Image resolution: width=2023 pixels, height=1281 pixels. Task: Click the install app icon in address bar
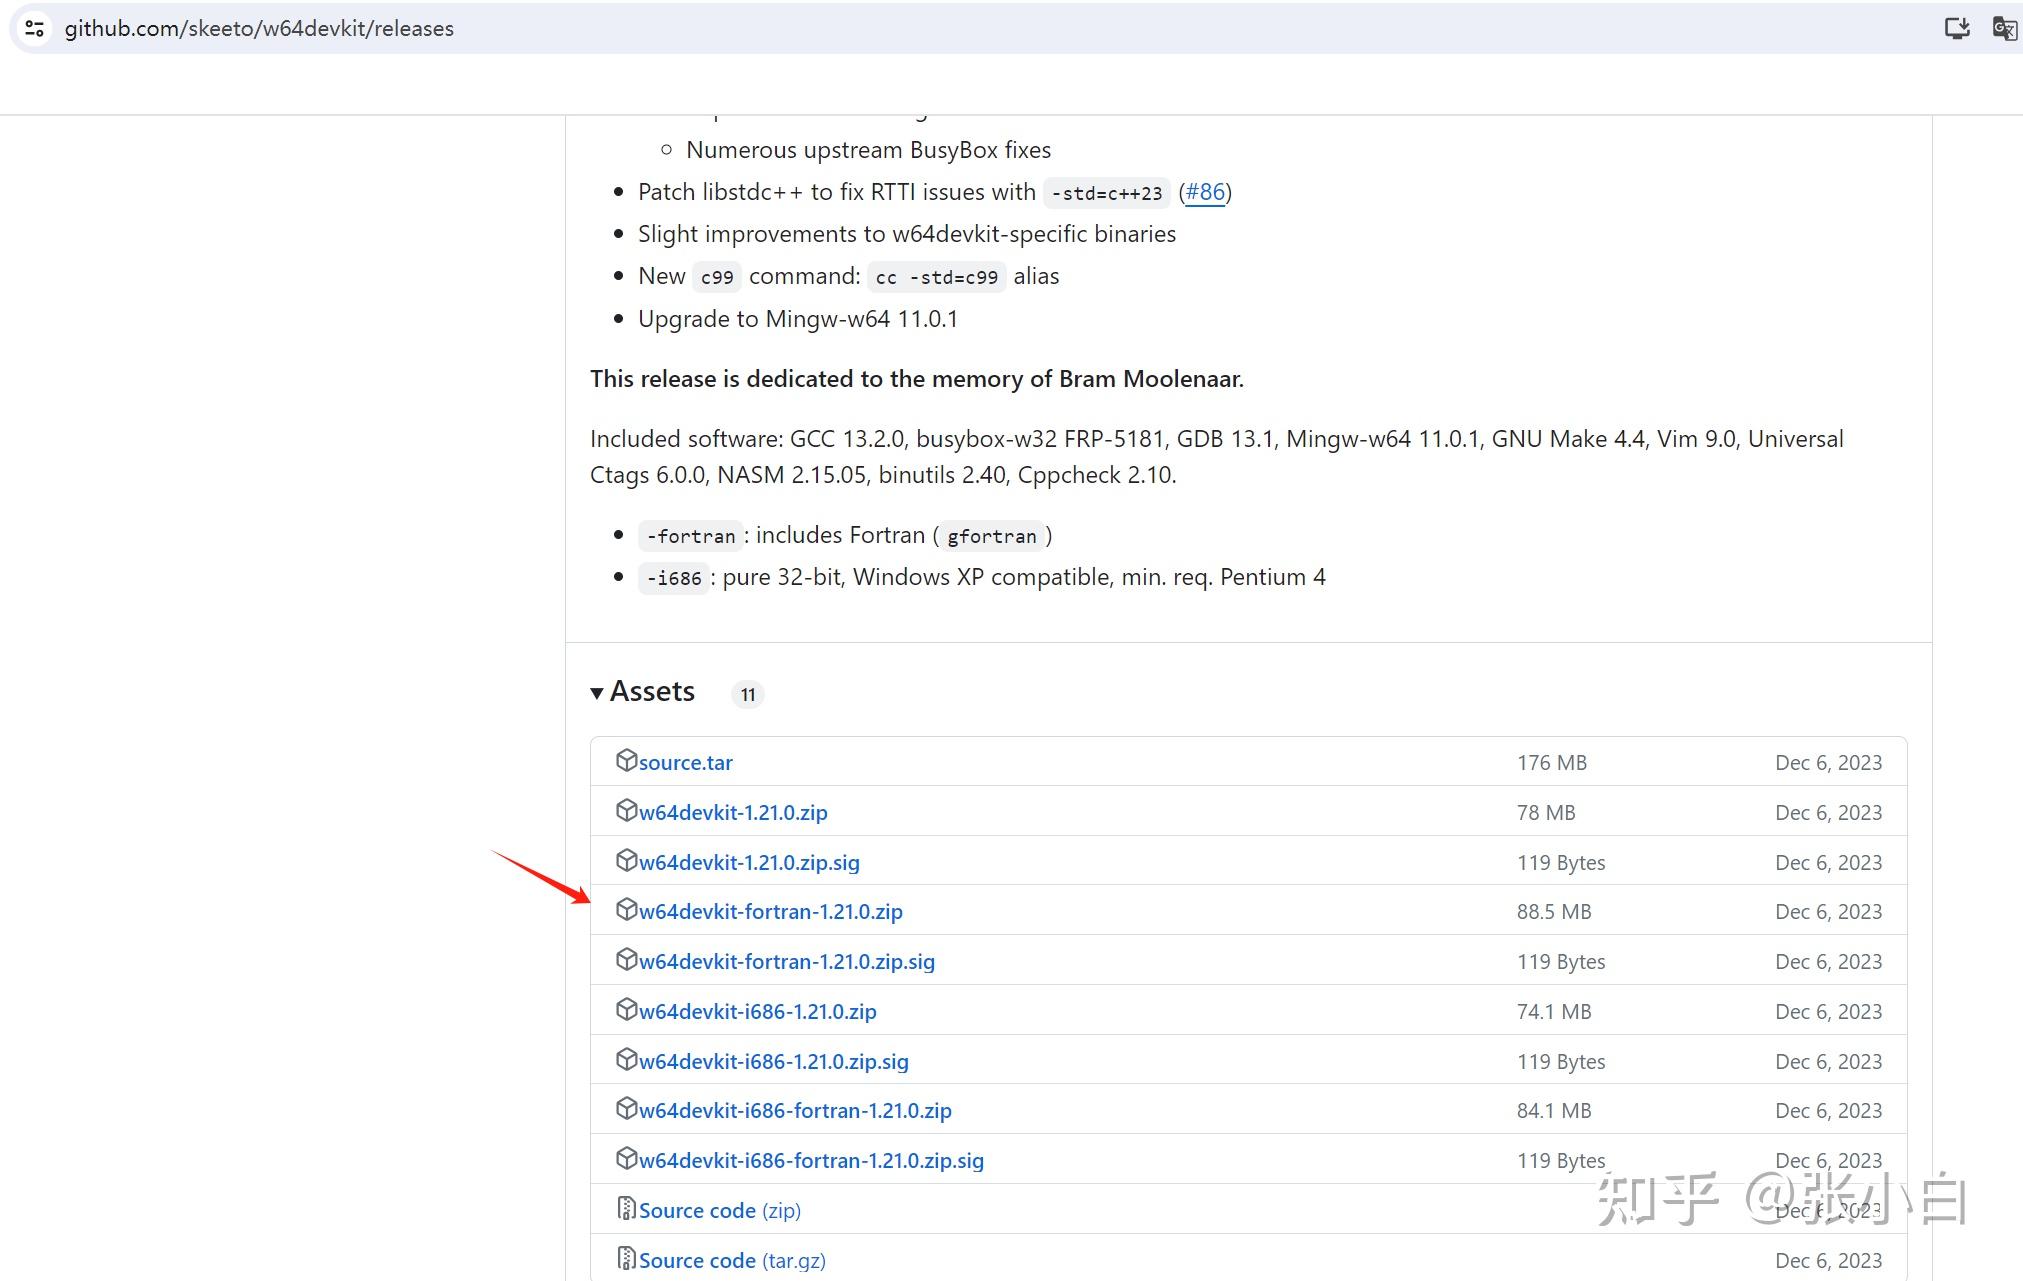(x=1957, y=28)
